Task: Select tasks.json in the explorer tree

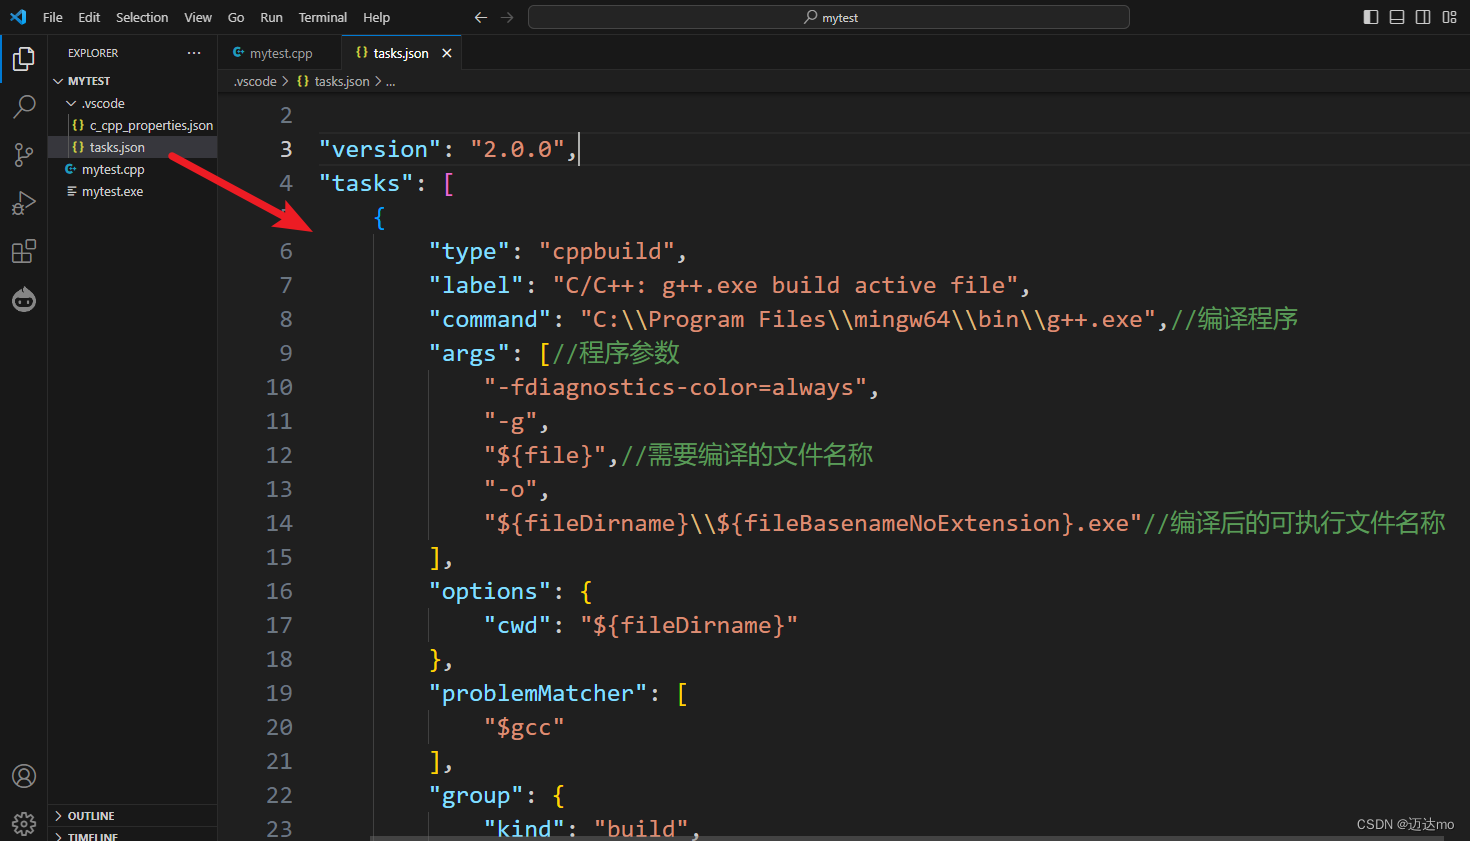Action: click(132, 147)
